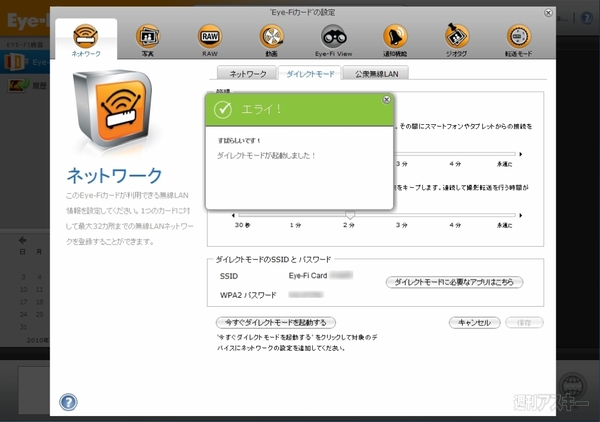Open the 動画 settings icon
This screenshot has width=600, height=422.
(x=271, y=40)
